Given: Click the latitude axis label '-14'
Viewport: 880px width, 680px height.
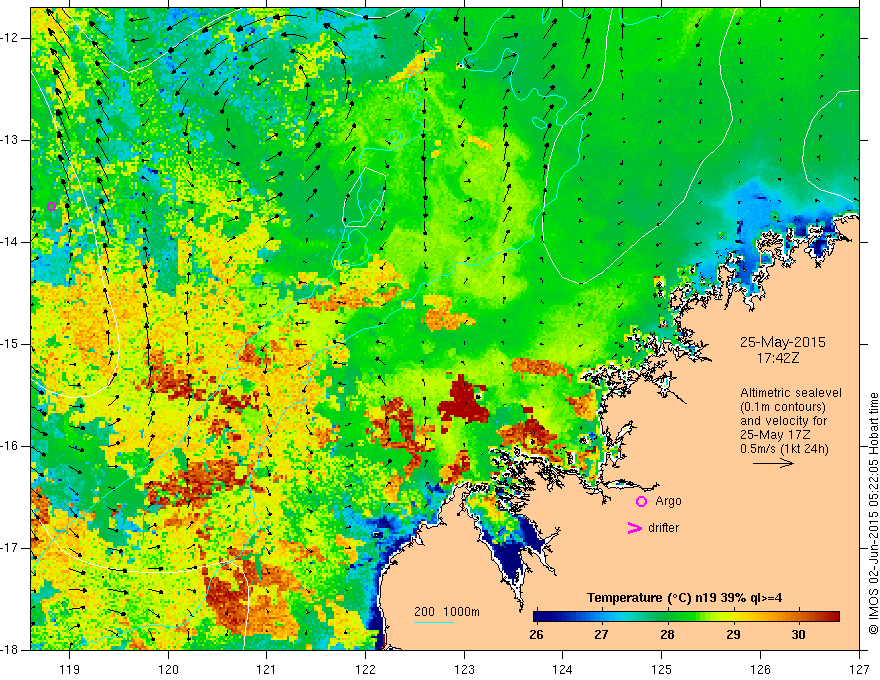Looking at the screenshot, I should (x=11, y=242).
